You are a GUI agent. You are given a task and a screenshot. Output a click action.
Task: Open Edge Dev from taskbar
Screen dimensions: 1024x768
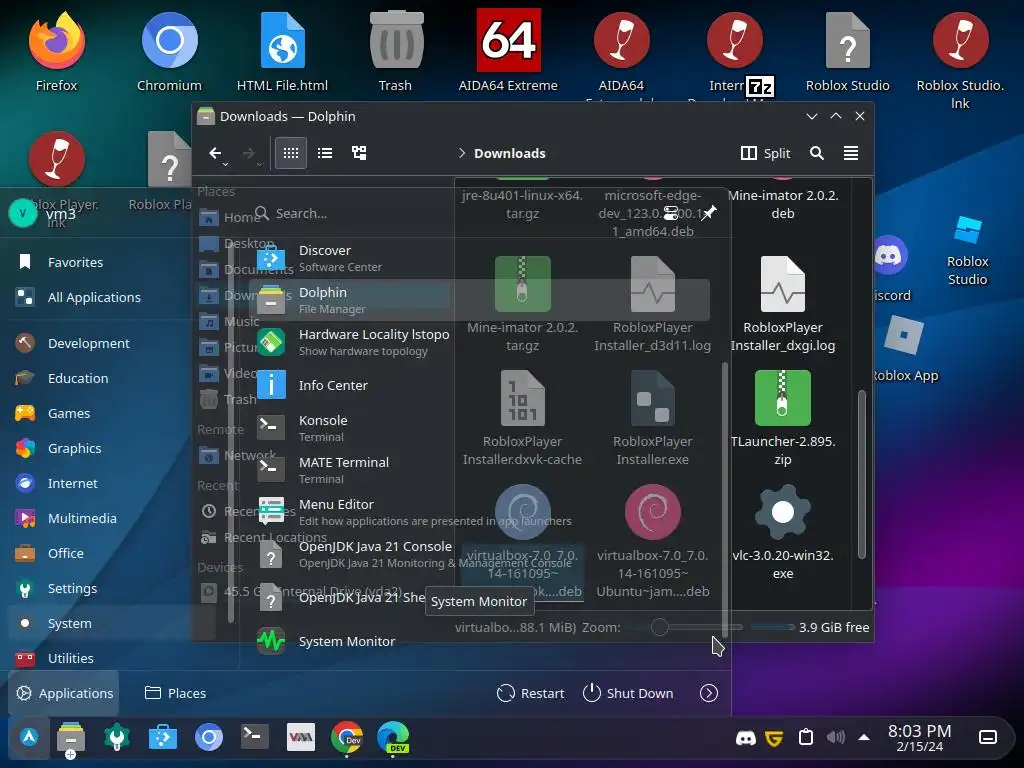(393, 737)
